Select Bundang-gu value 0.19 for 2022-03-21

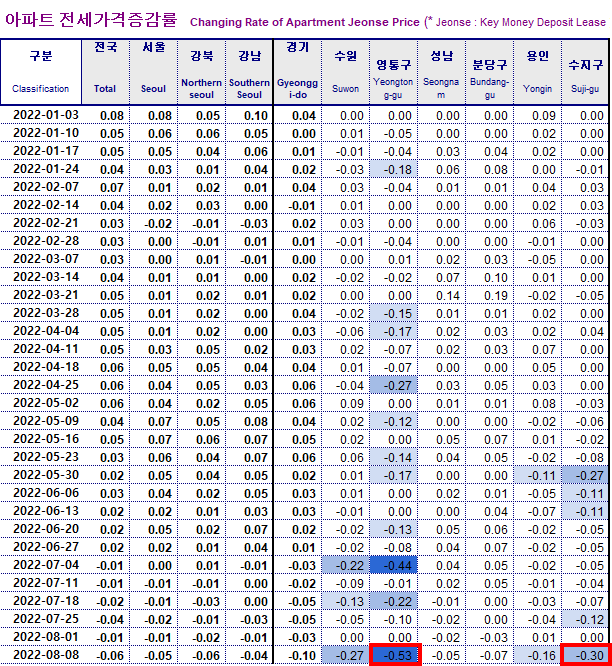tap(489, 295)
